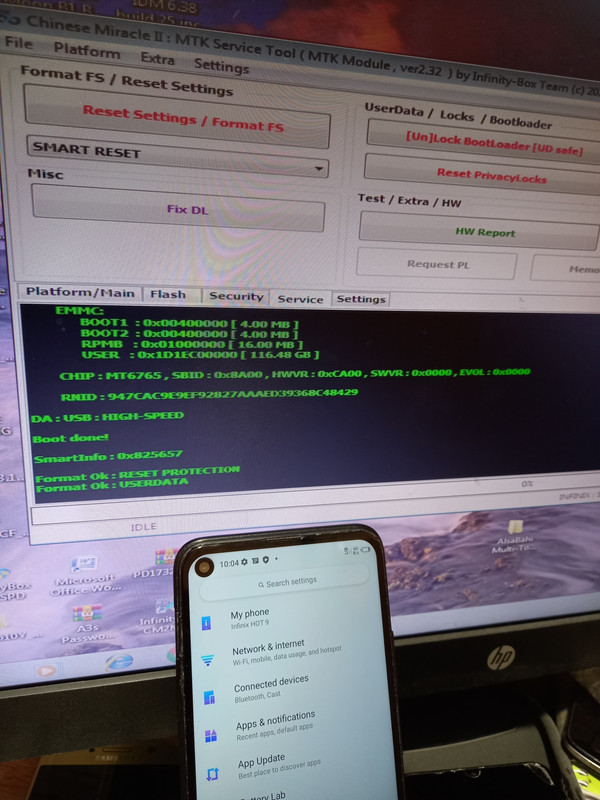
Task: Click 'Format Ok : USERDATA' line
Action: [111, 484]
